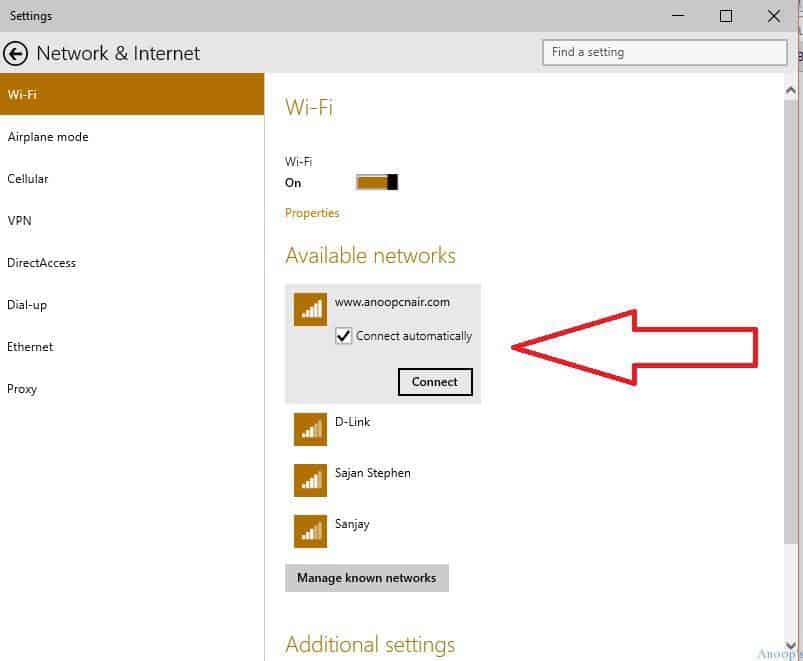Turn off the Wi-Fi toggle switch

pyautogui.click(x=377, y=182)
